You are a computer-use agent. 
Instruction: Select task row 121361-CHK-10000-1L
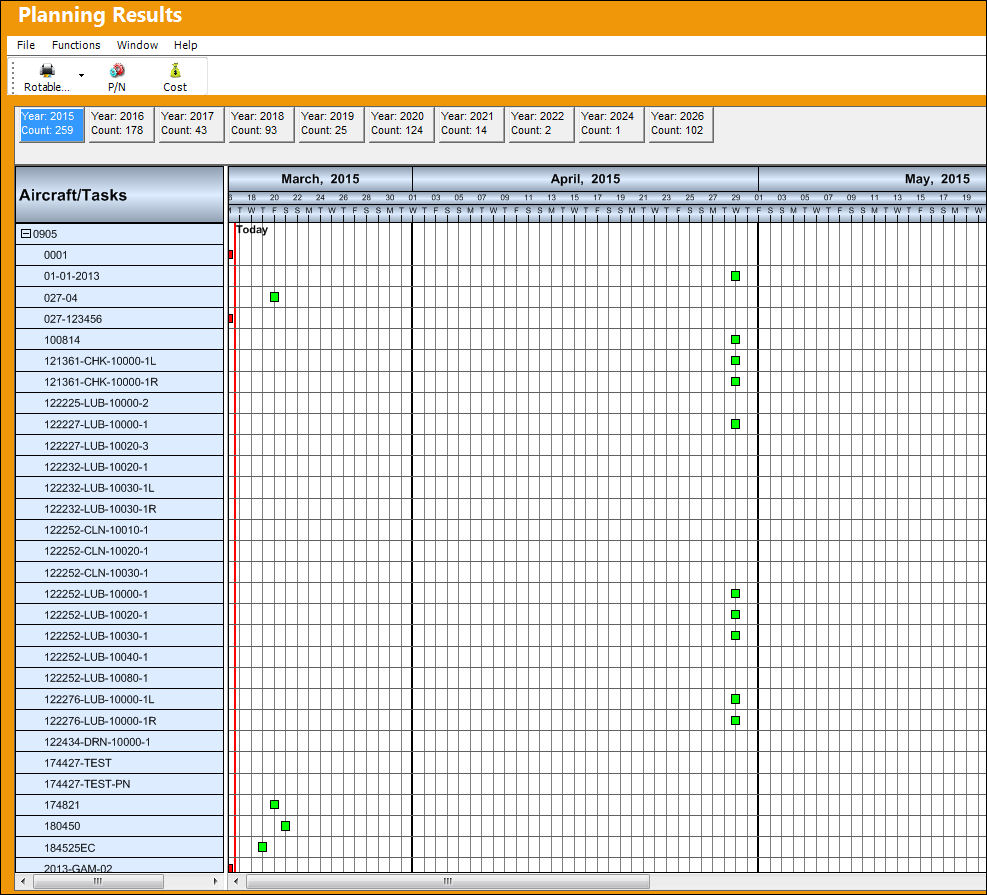click(x=120, y=361)
